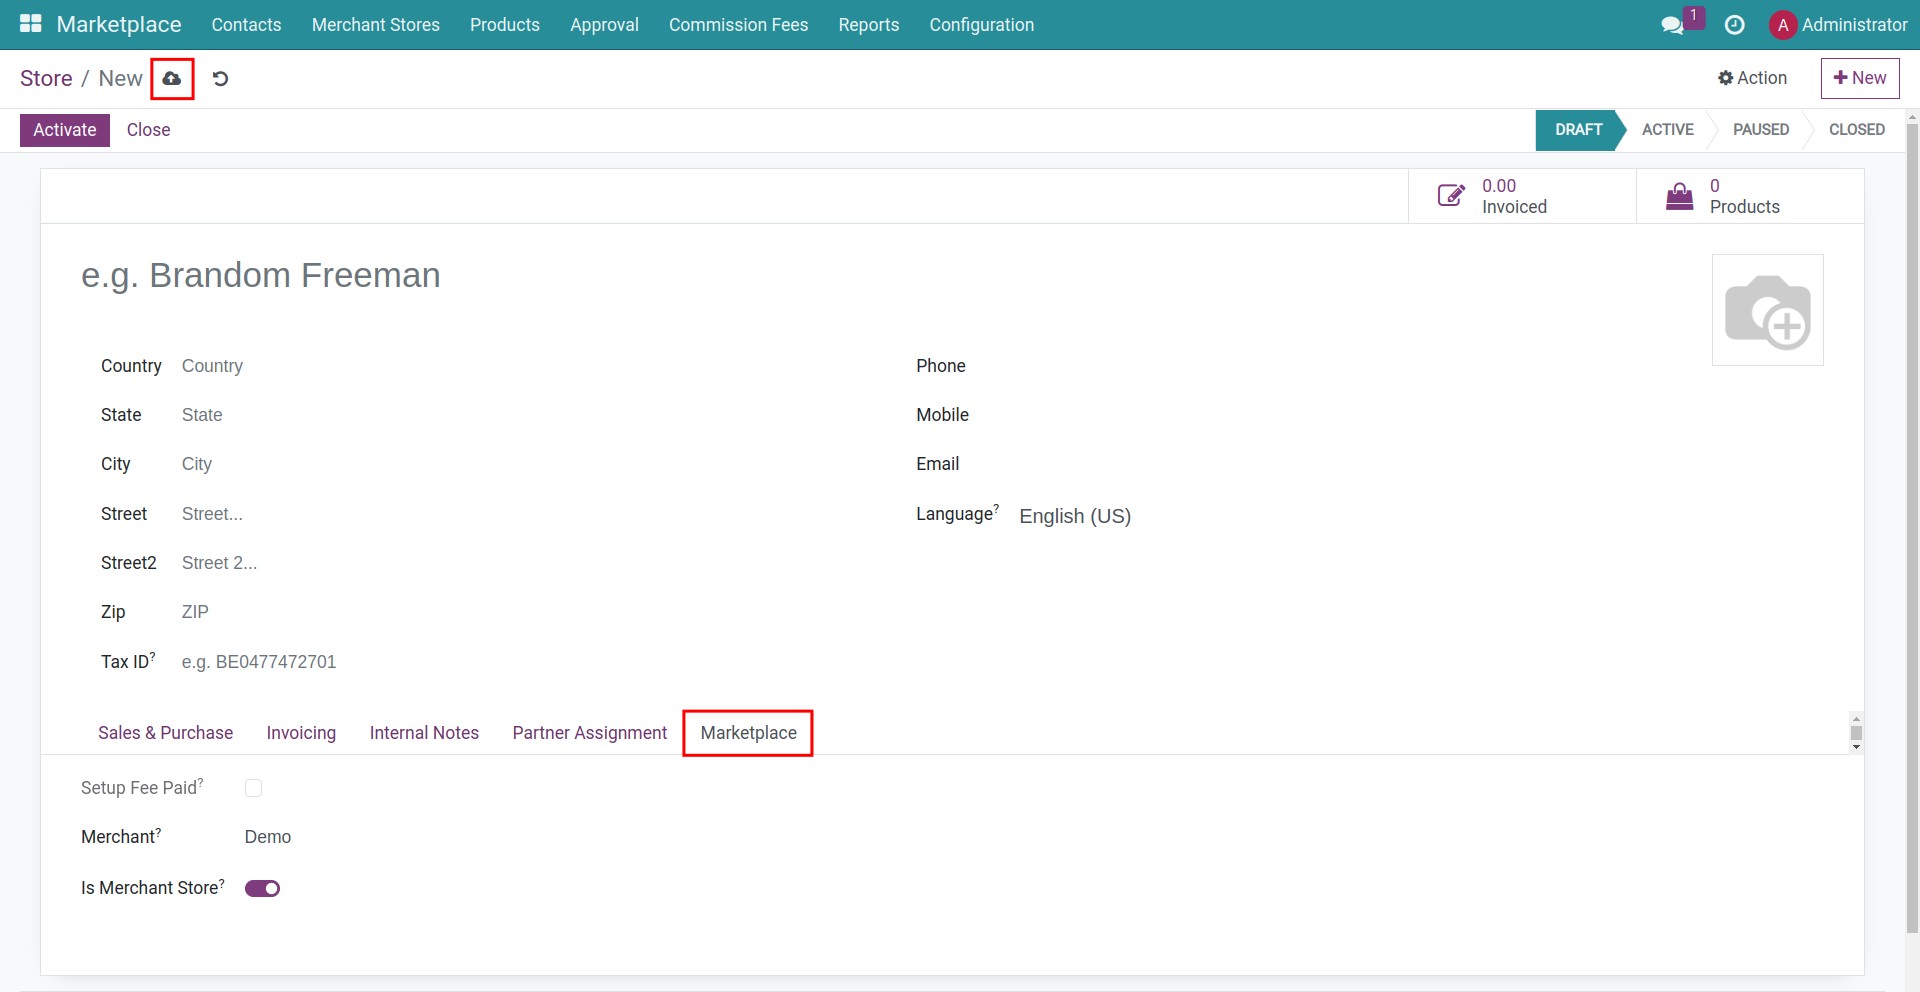Screen dimensions: 1920x992
Task: Switch to the Invoicing tab
Action: click(301, 733)
